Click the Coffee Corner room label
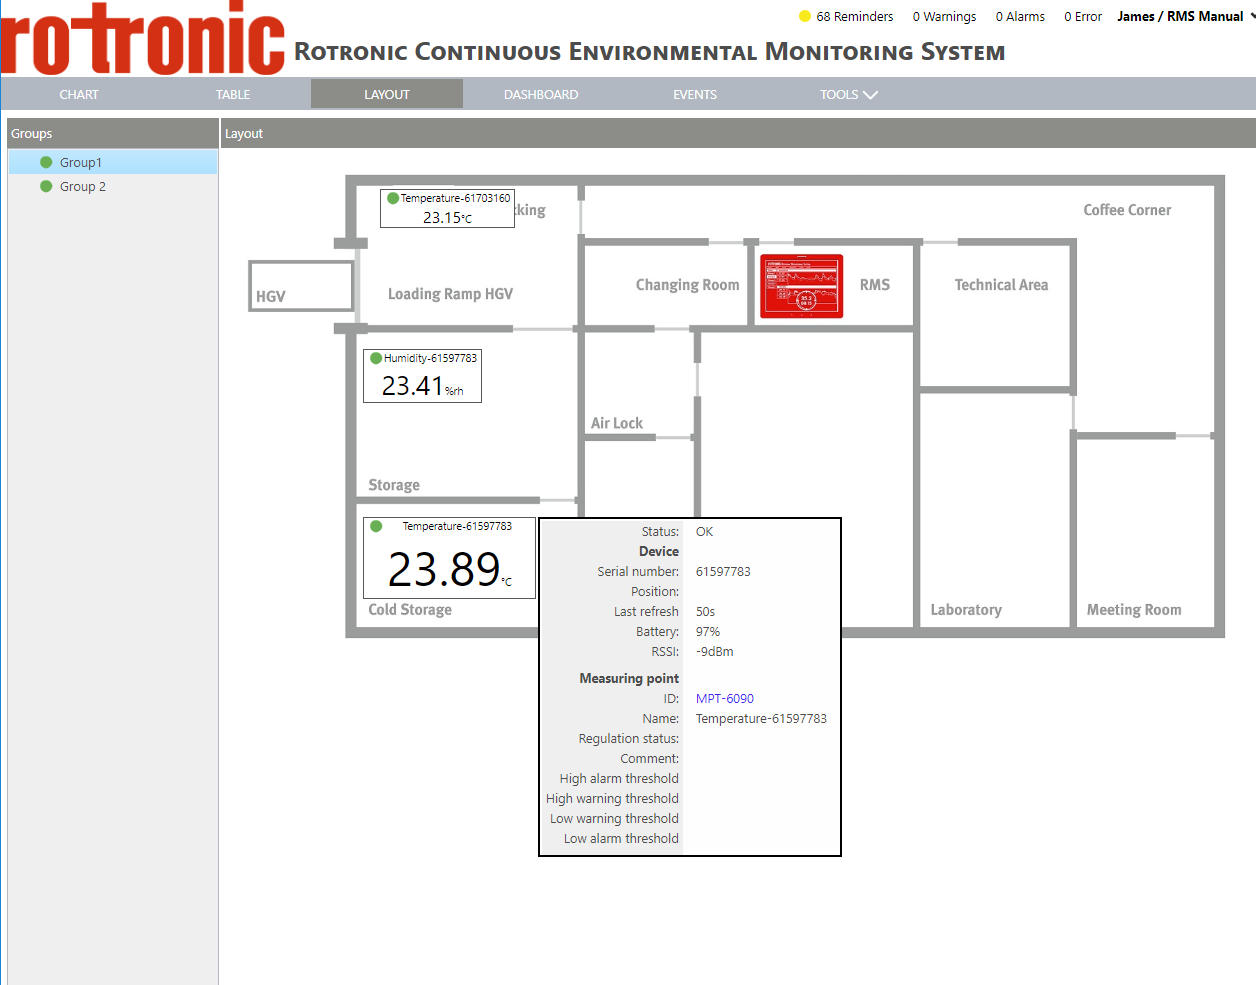The width and height of the screenshot is (1256, 985). pyautogui.click(x=1127, y=210)
